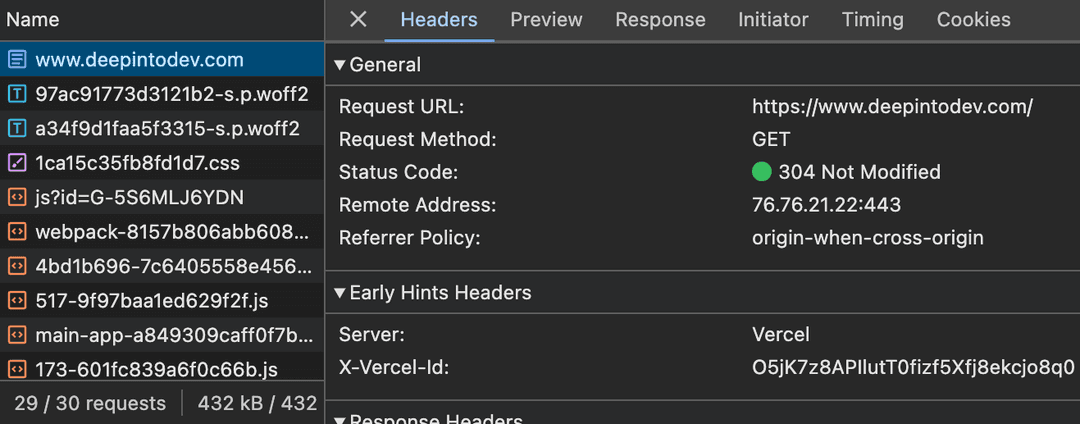The width and height of the screenshot is (1080, 424).
Task: Switch to the Preview tab
Action: (x=546, y=20)
